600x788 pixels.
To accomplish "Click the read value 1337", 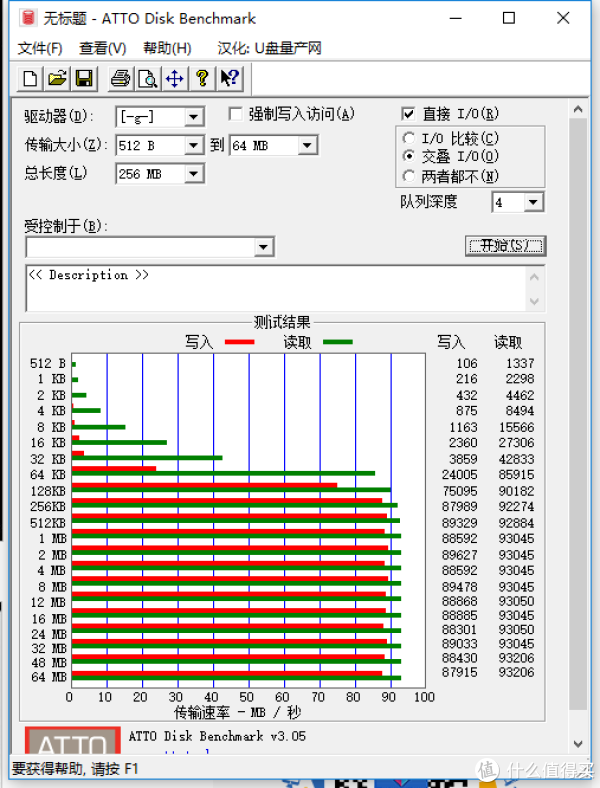I will click(x=520, y=363).
